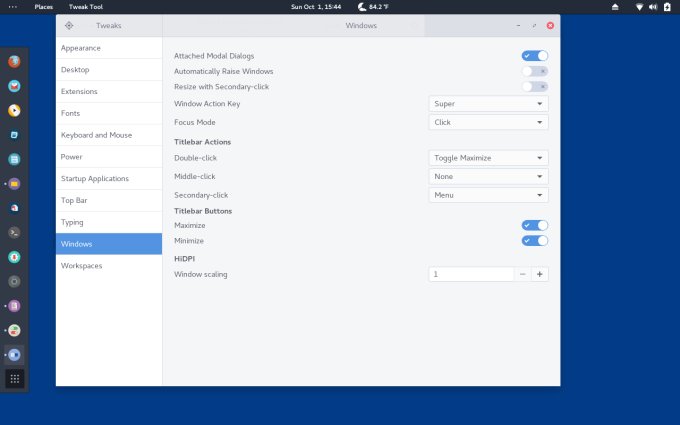Open the volume speaker indicator
The height and width of the screenshot is (425, 680).
pos(653,7)
